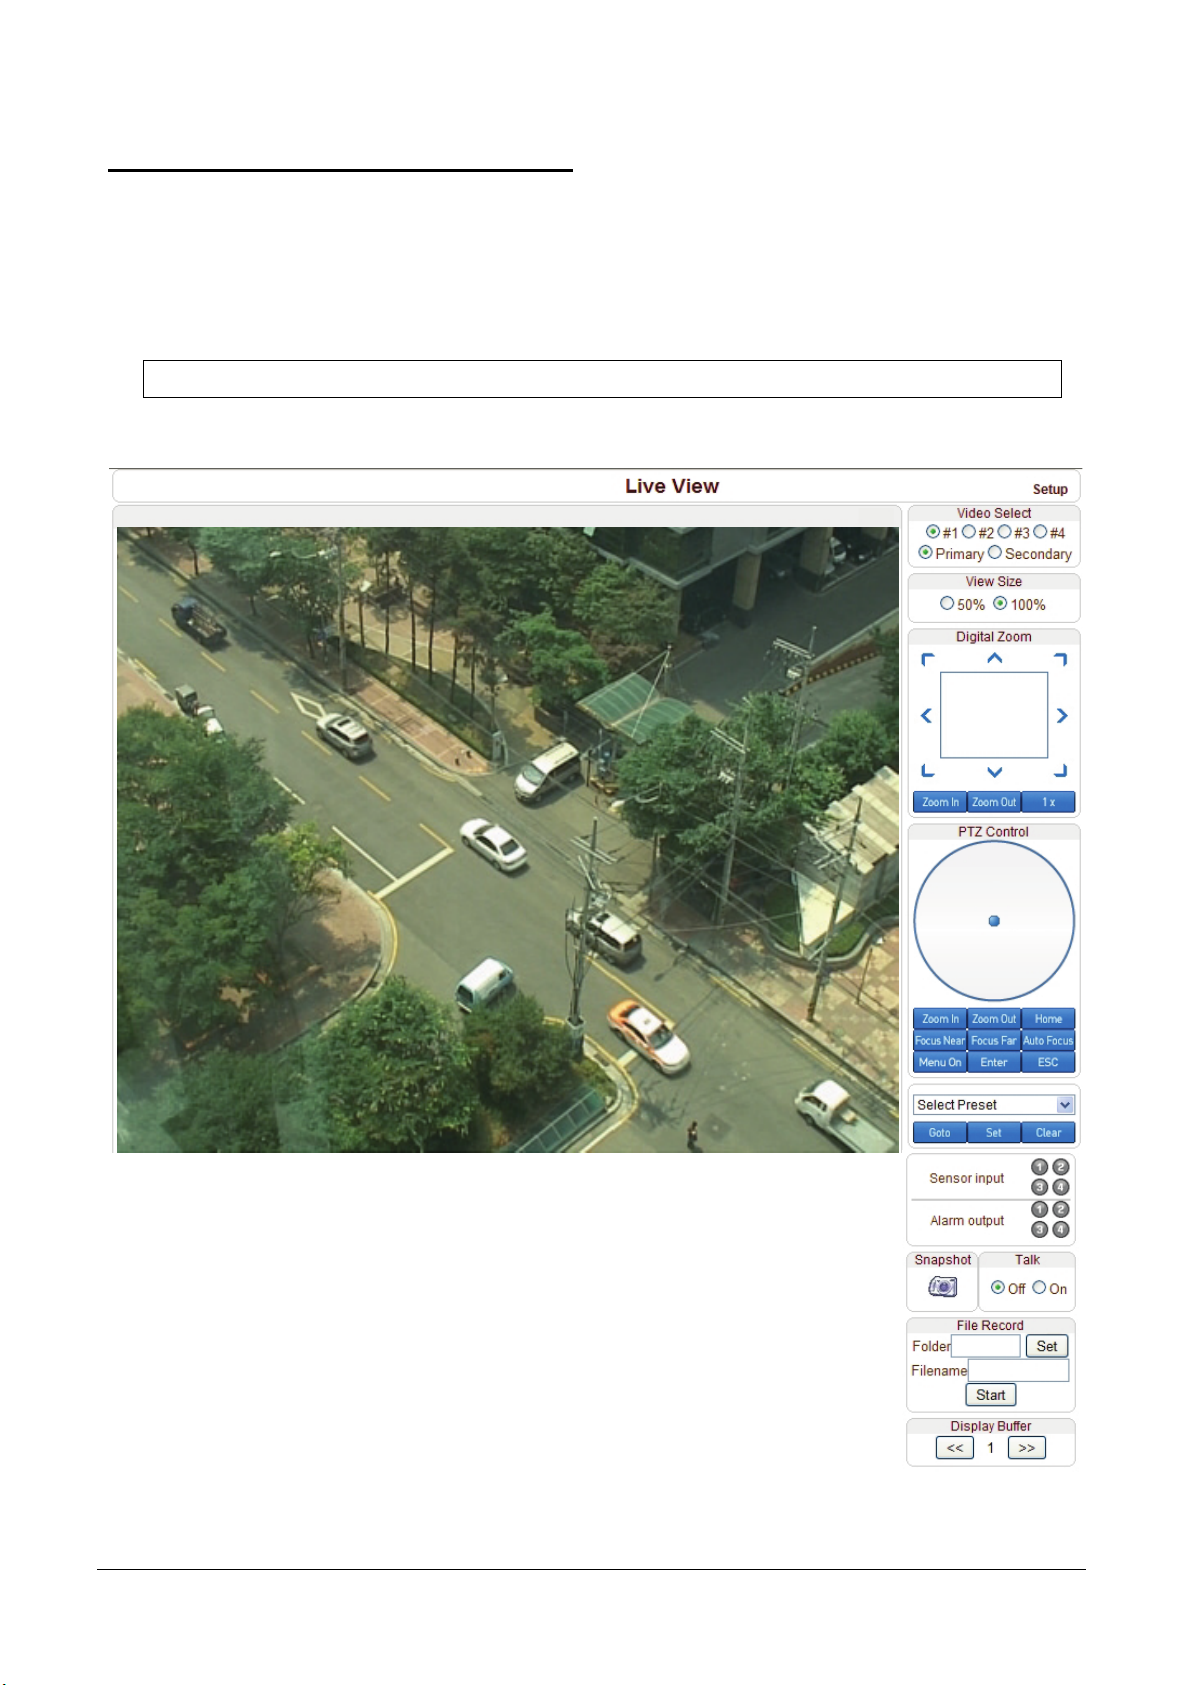Screen dimensions: 1192x1685
Task: Toggle Alarm output 4
Action: [1061, 1230]
